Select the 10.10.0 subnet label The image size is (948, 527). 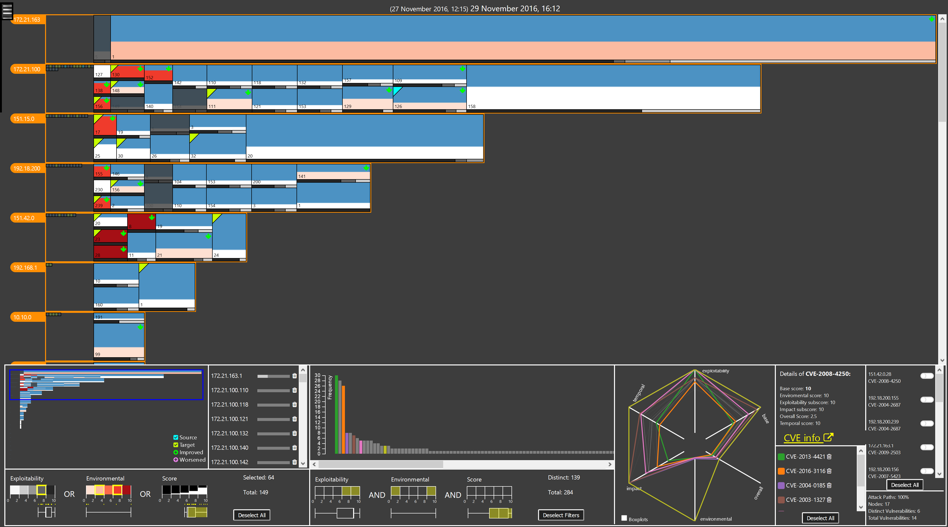click(x=27, y=317)
